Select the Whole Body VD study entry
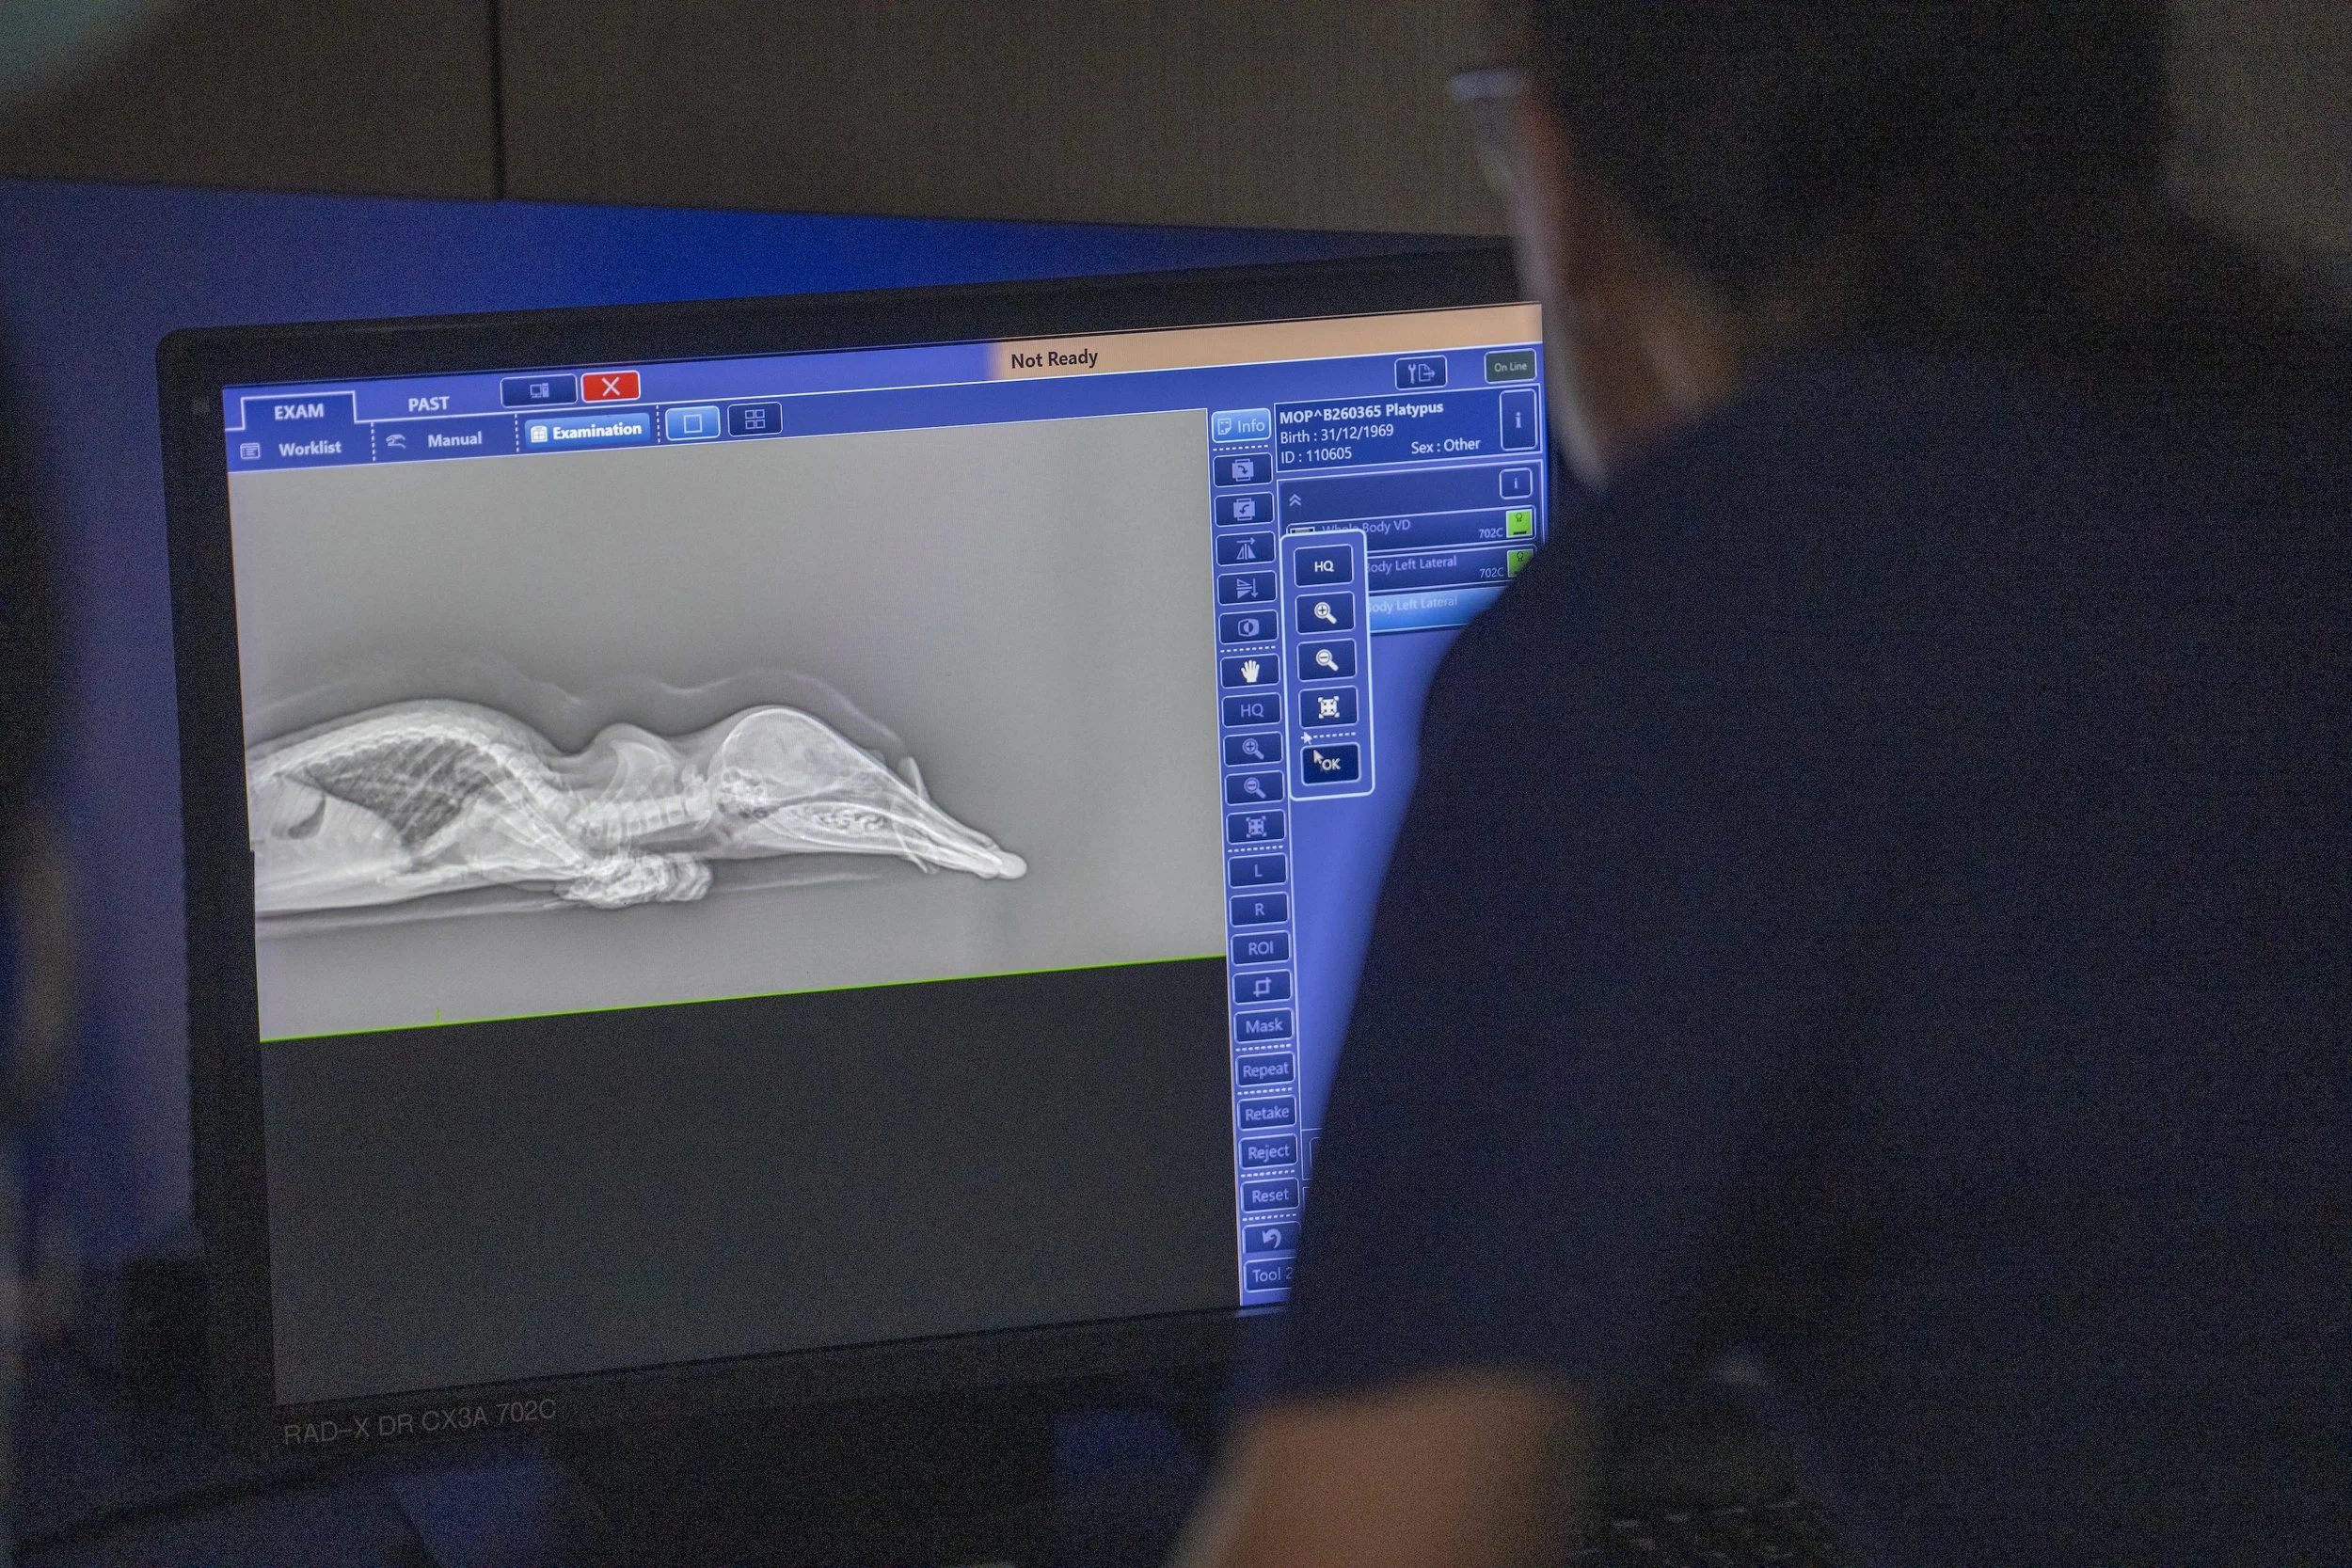This screenshot has width=2352, height=1568. coord(1400,528)
